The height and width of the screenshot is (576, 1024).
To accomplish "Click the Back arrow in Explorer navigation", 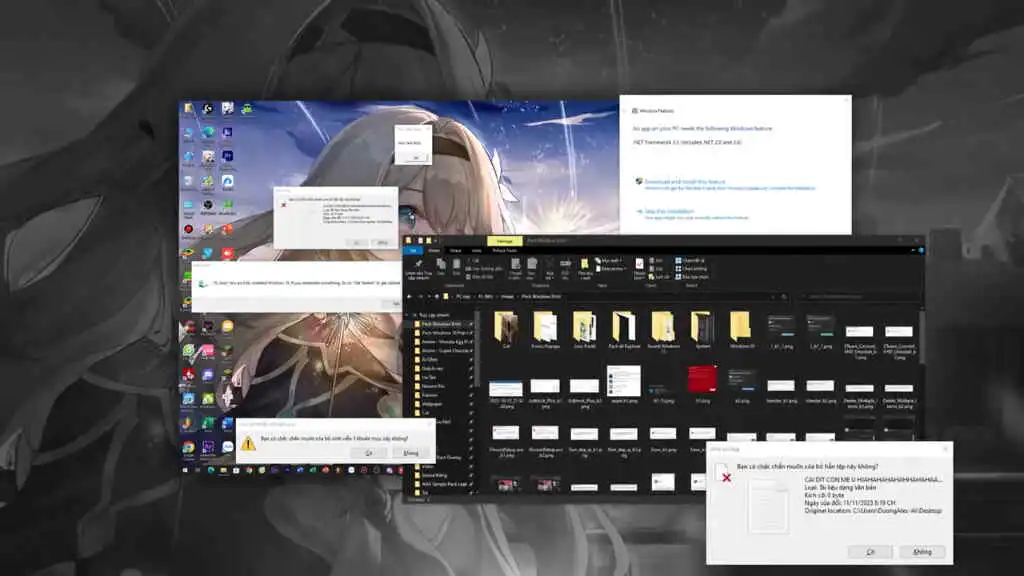I will pyautogui.click(x=409, y=296).
